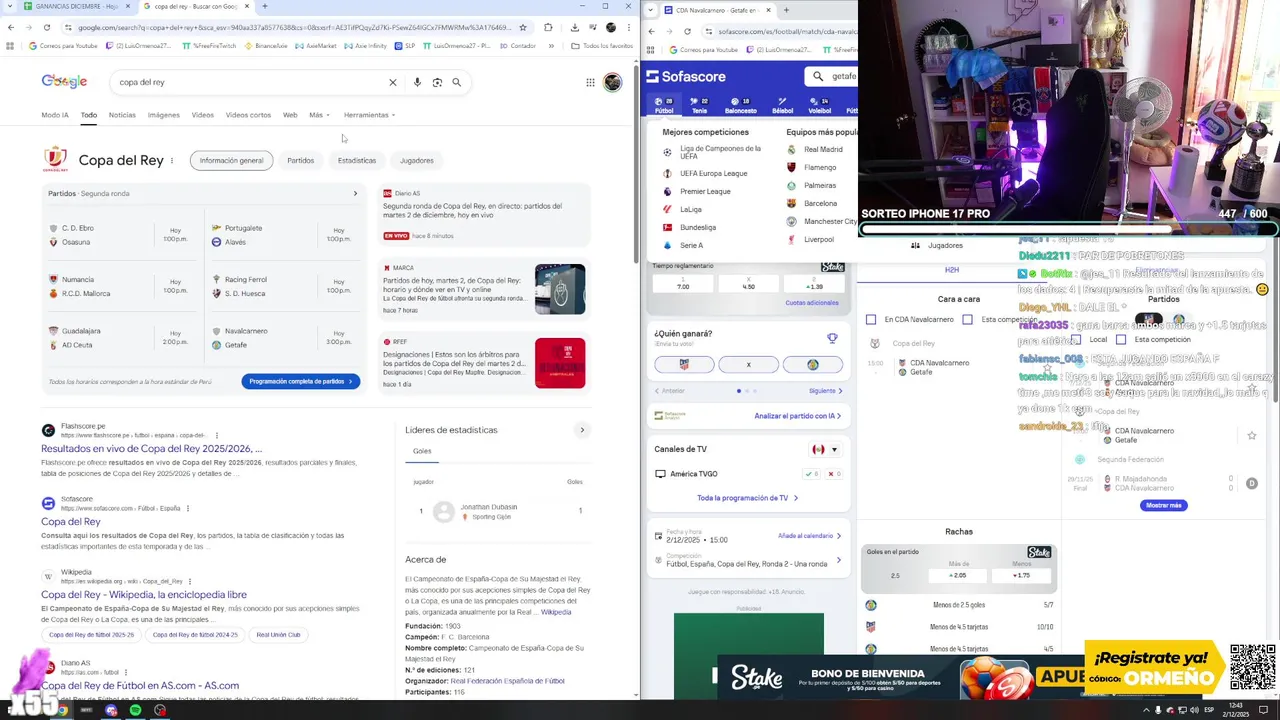Viewport: 1280px width, 720px height.
Task: Open Windows notification center
Action: point(1265,710)
